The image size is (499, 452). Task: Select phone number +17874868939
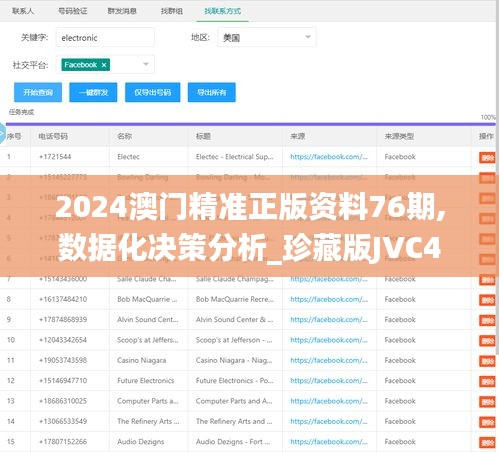[63, 319]
